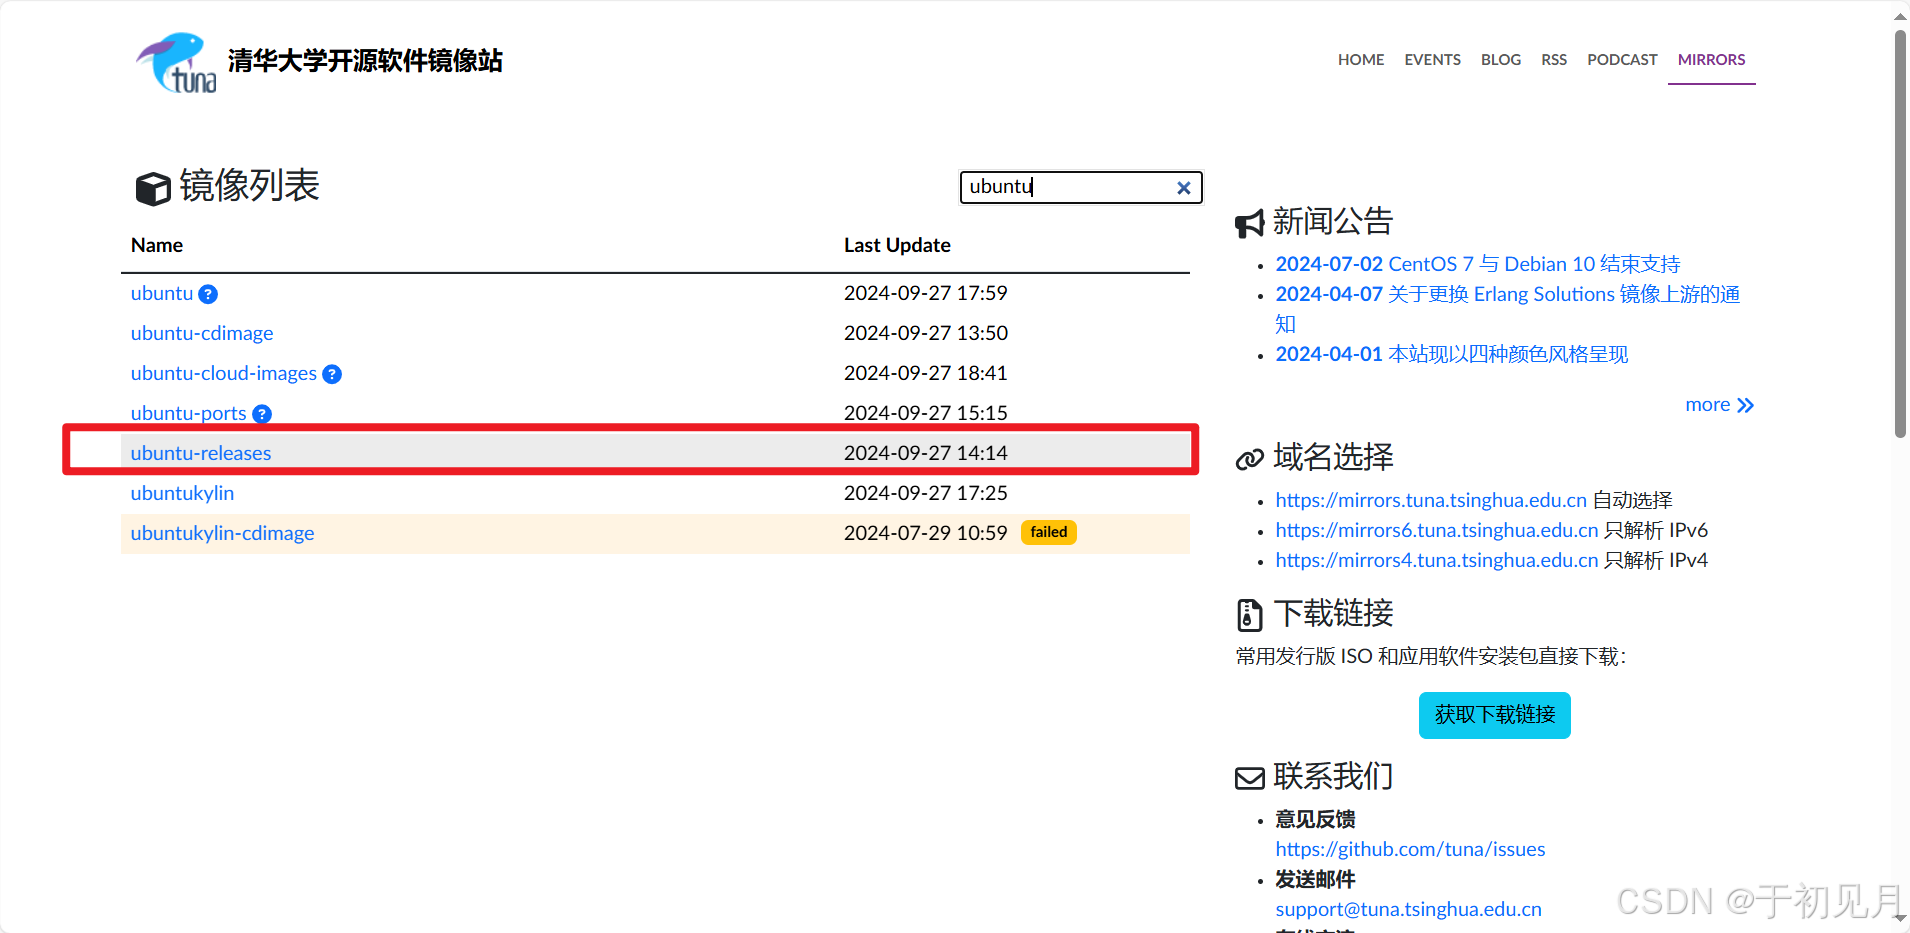Open help icon next to ubuntu-ports
Screen dimensions: 1910x933
coord(262,414)
